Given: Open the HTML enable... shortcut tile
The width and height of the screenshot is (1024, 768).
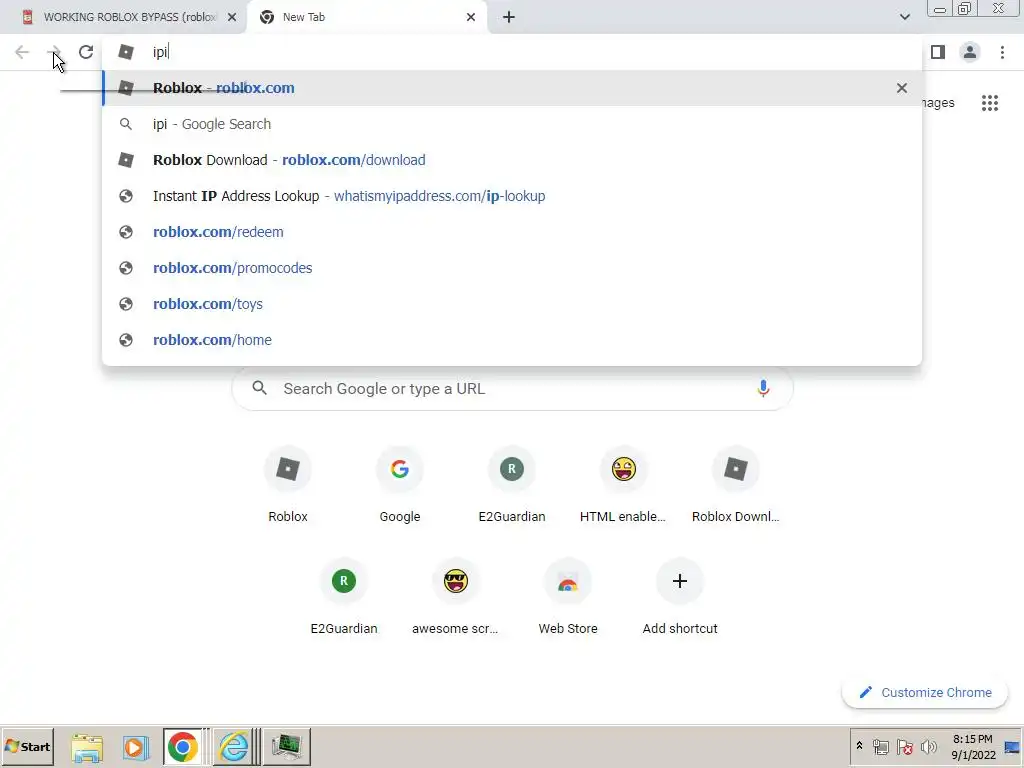Looking at the screenshot, I should coord(624,487).
